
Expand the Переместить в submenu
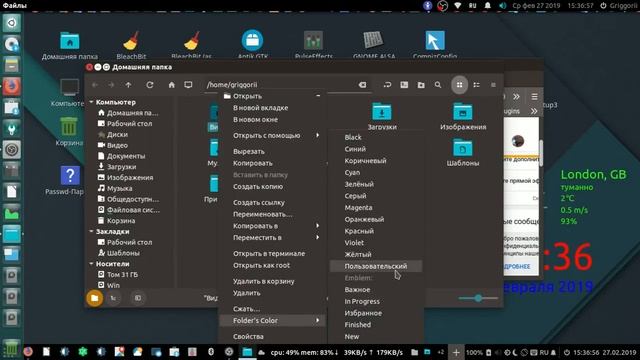(x=318, y=238)
